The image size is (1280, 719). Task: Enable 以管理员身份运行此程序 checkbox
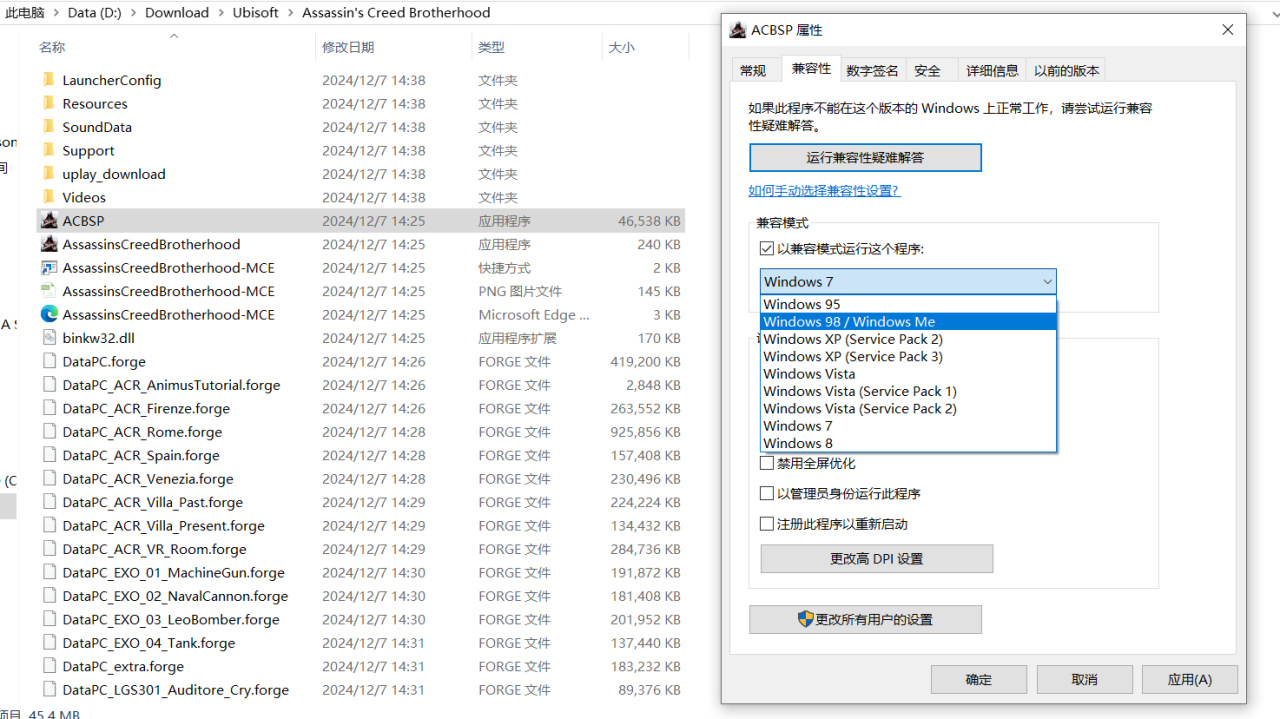pyautogui.click(x=767, y=493)
